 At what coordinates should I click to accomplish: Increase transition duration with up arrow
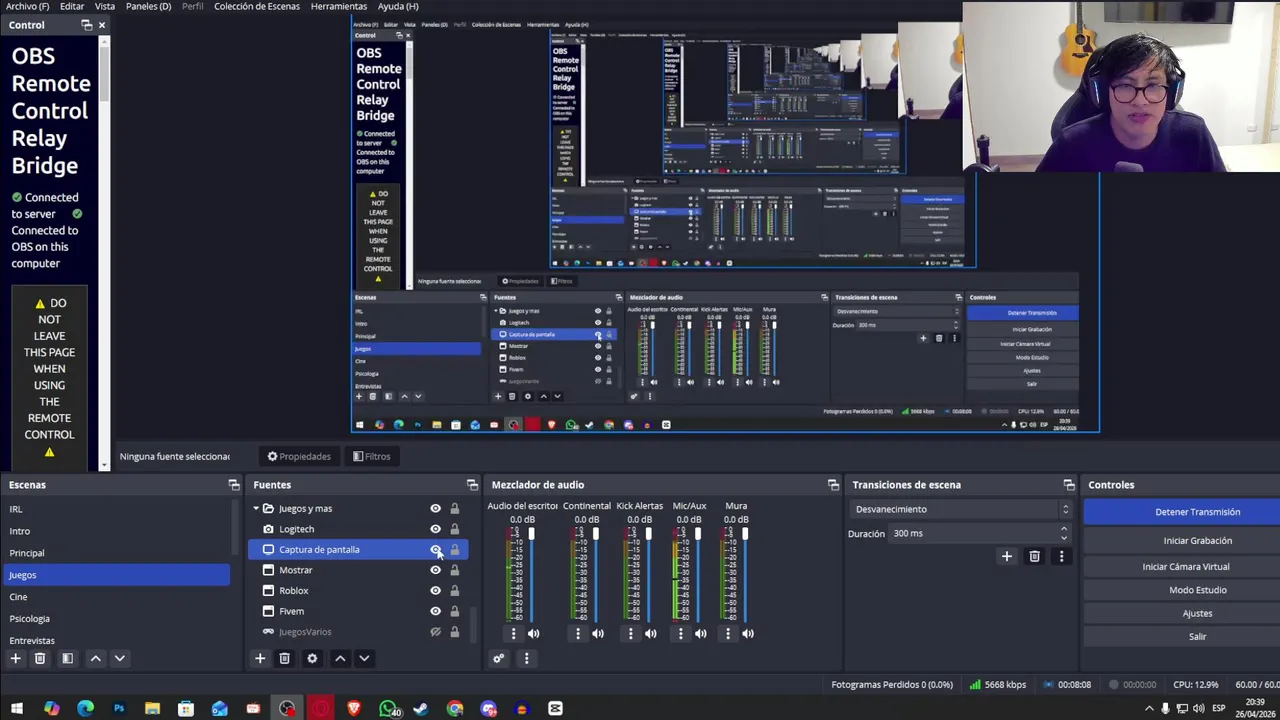(x=1065, y=529)
